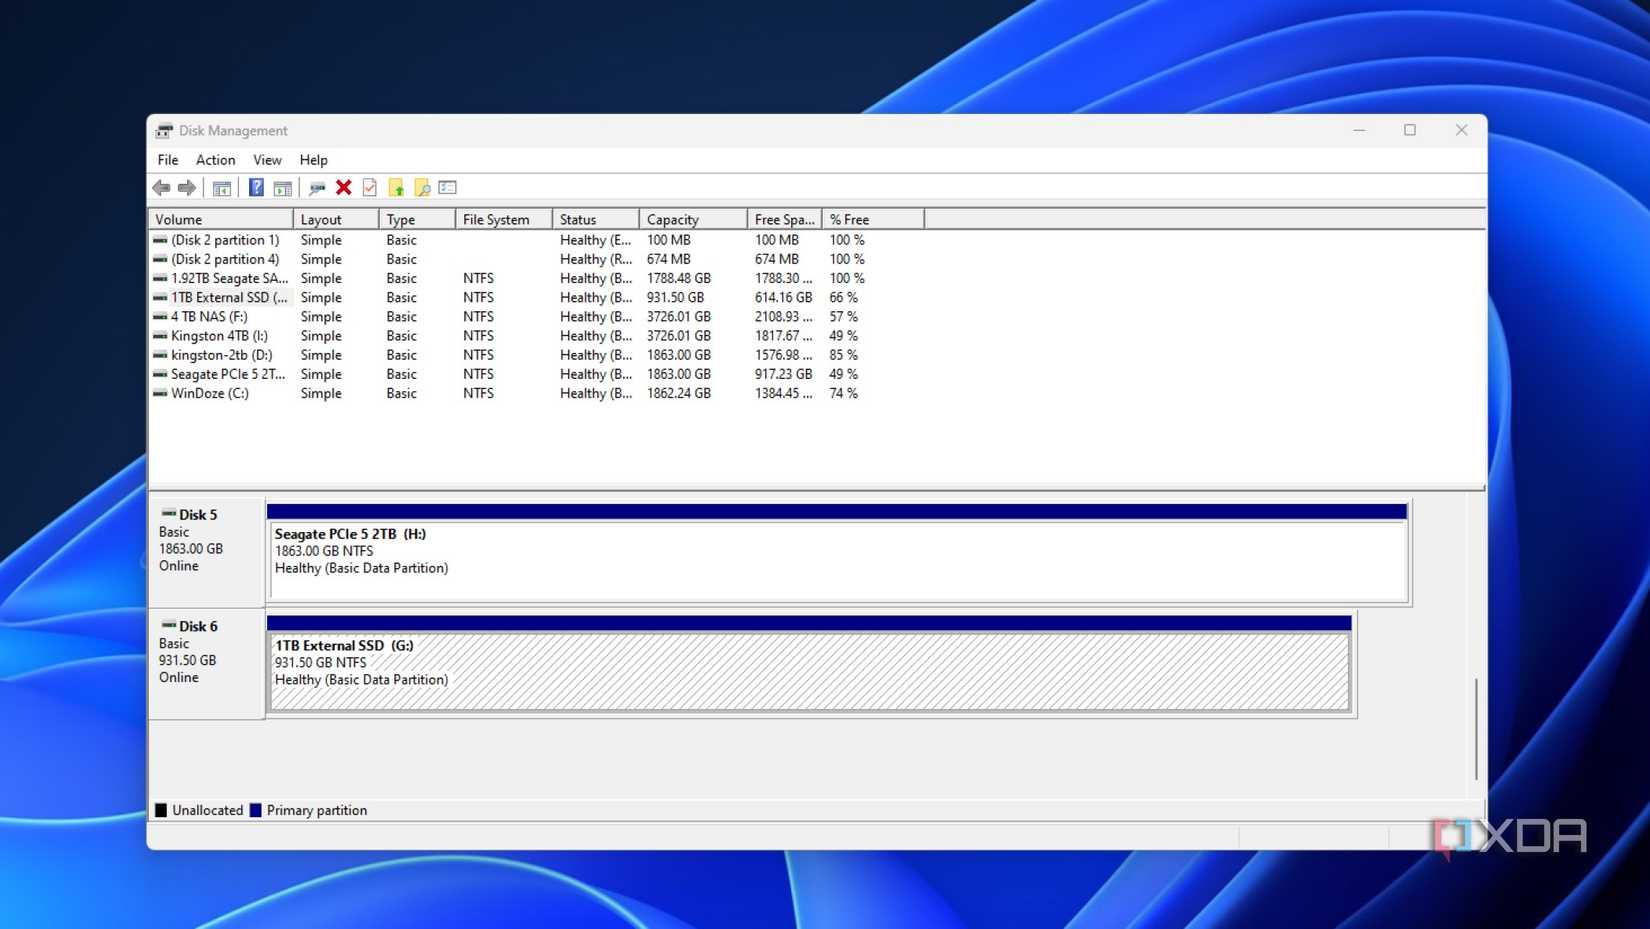This screenshot has width=1650, height=929.
Task: Open Help using the blue question mark icon
Action: [256, 187]
